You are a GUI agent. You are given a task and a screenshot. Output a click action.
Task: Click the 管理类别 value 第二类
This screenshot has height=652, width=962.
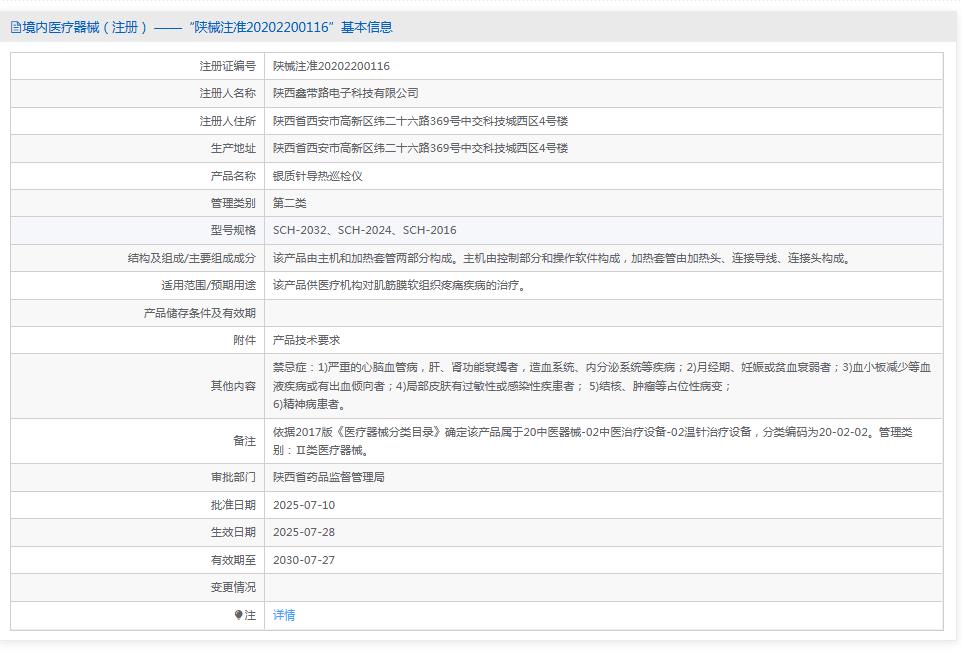coord(292,201)
